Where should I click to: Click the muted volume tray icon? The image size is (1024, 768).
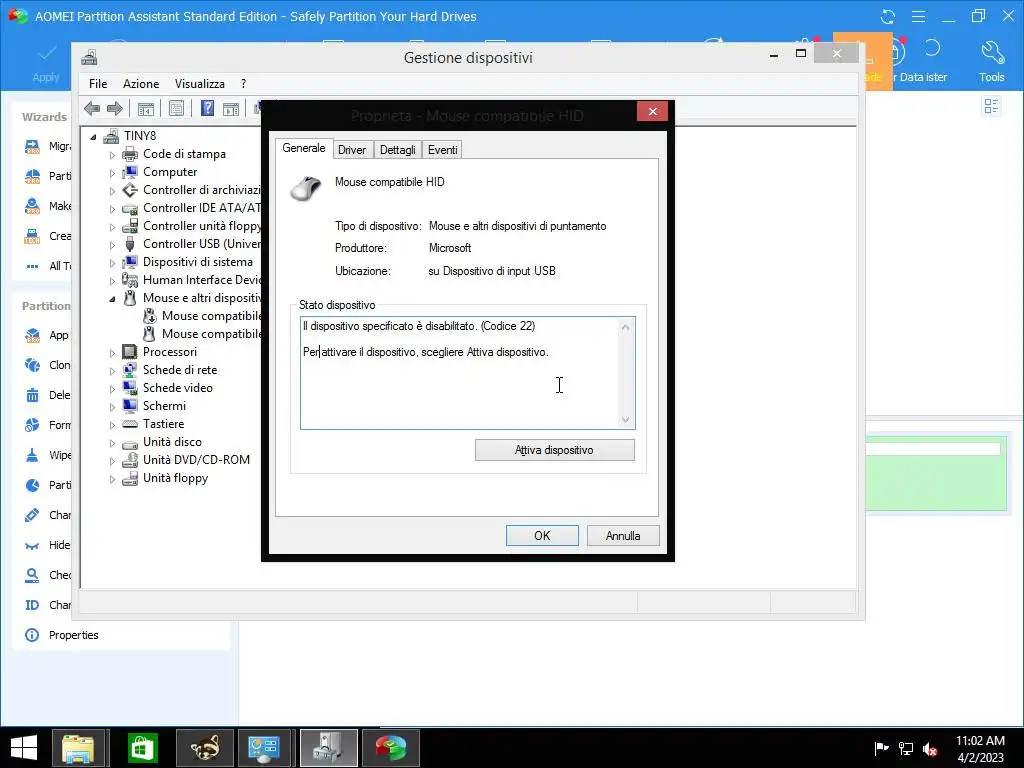click(930, 748)
